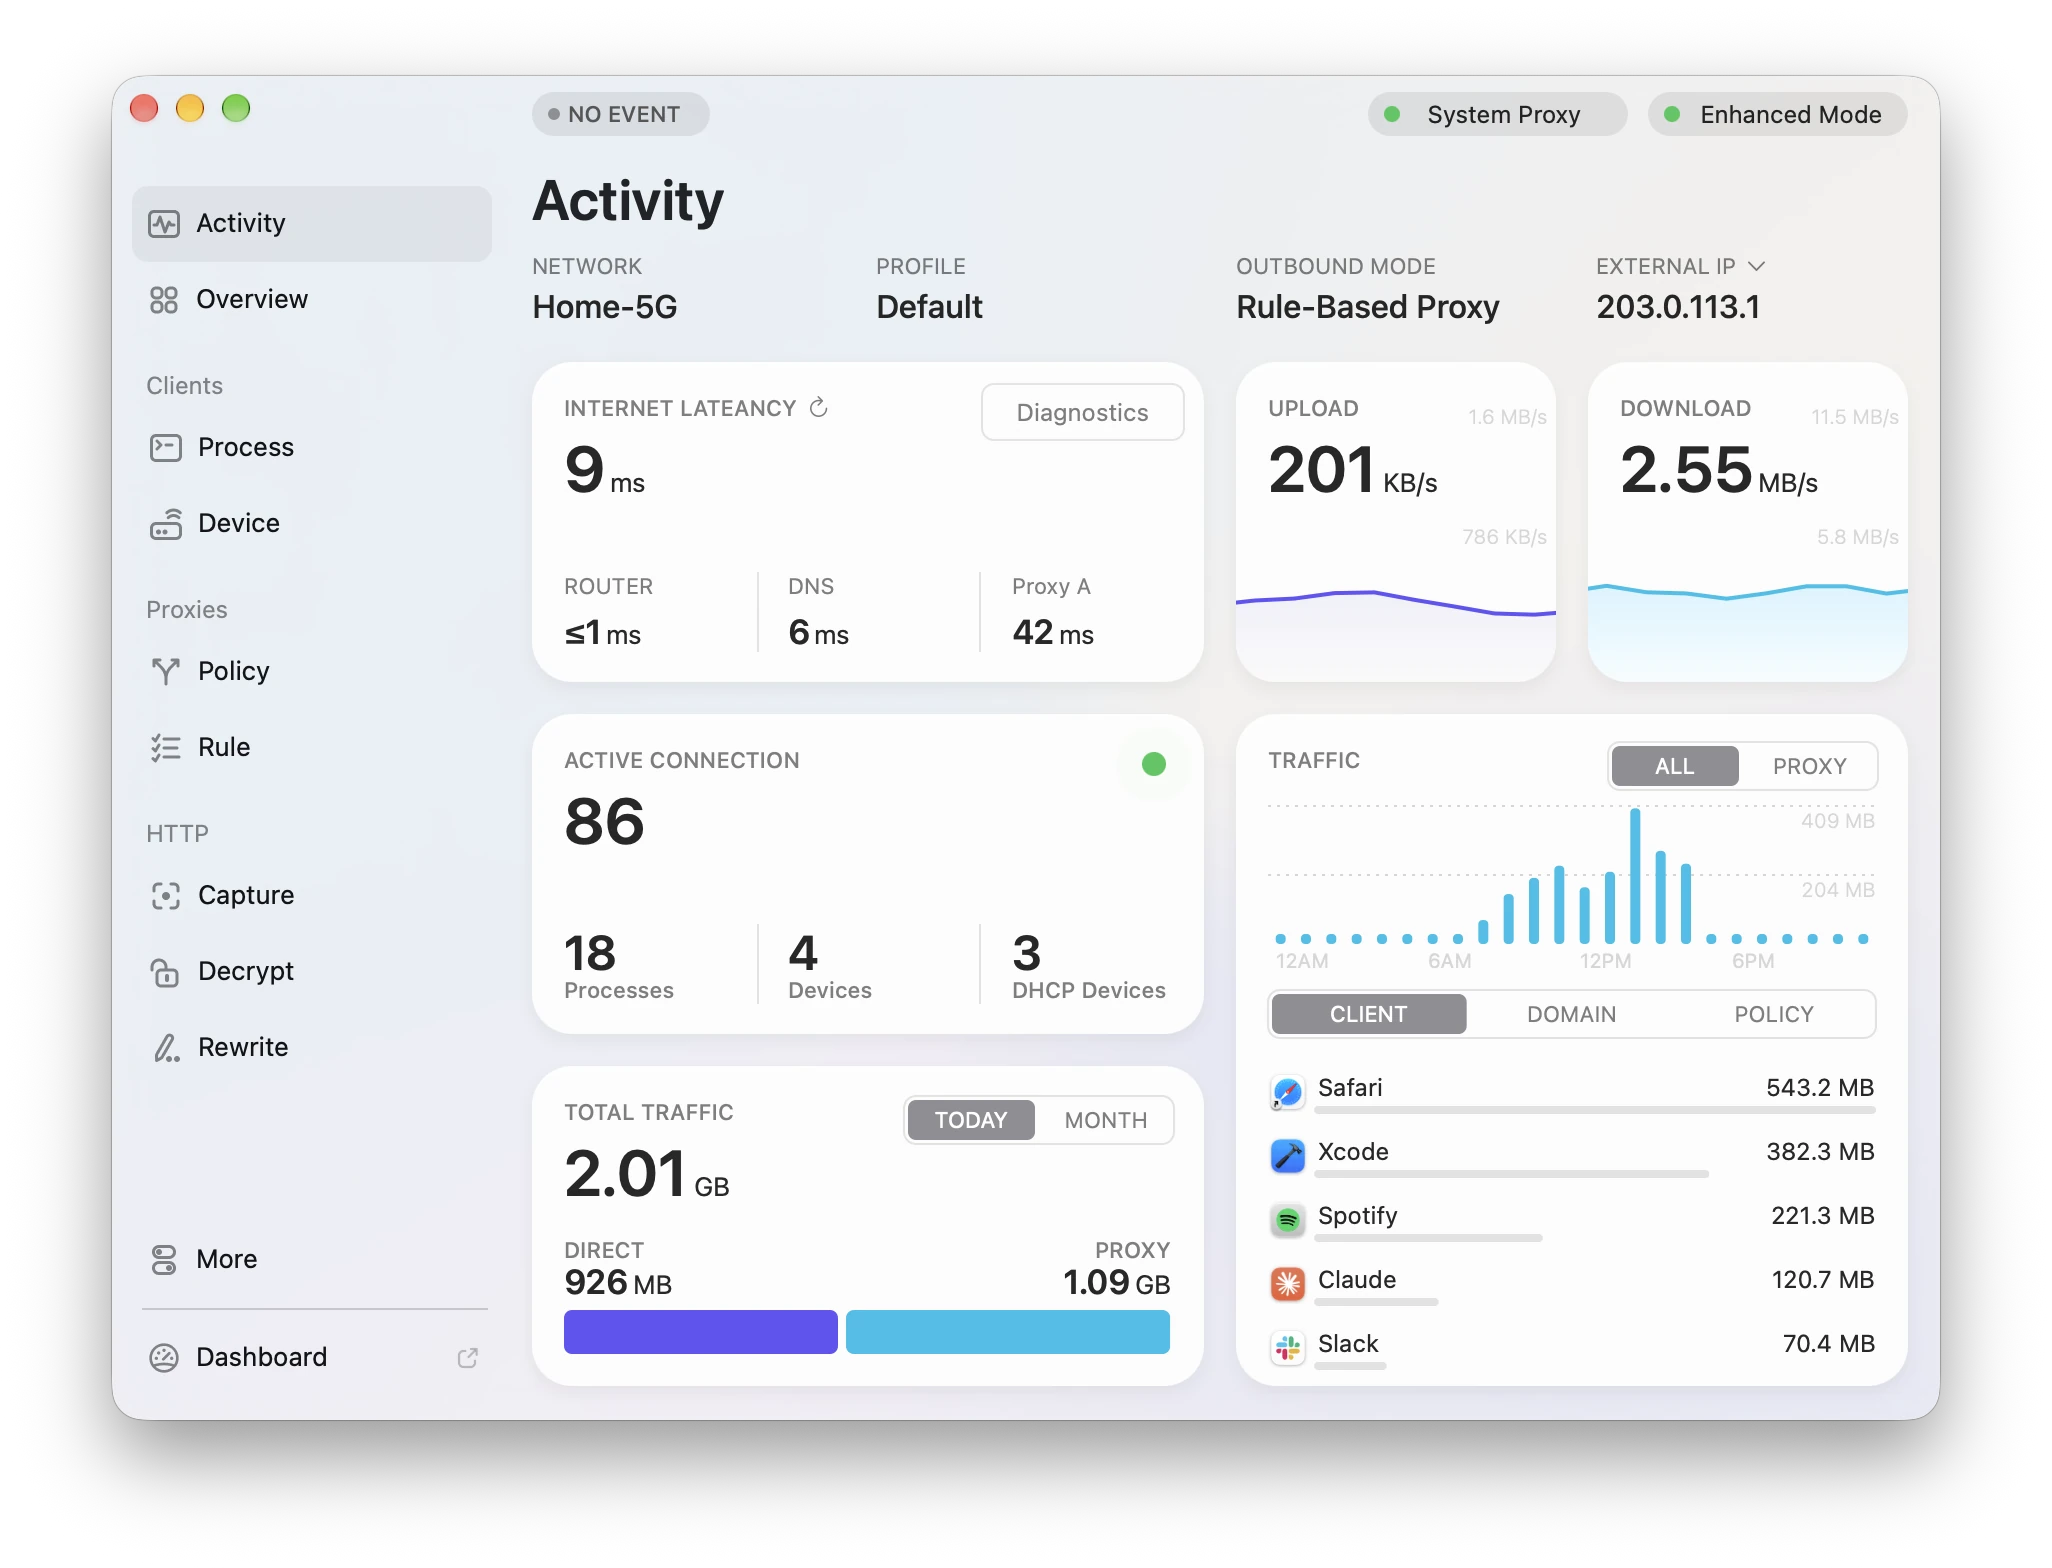Select the POLICY traffic tab
2052x1568 pixels.
(x=1773, y=1014)
